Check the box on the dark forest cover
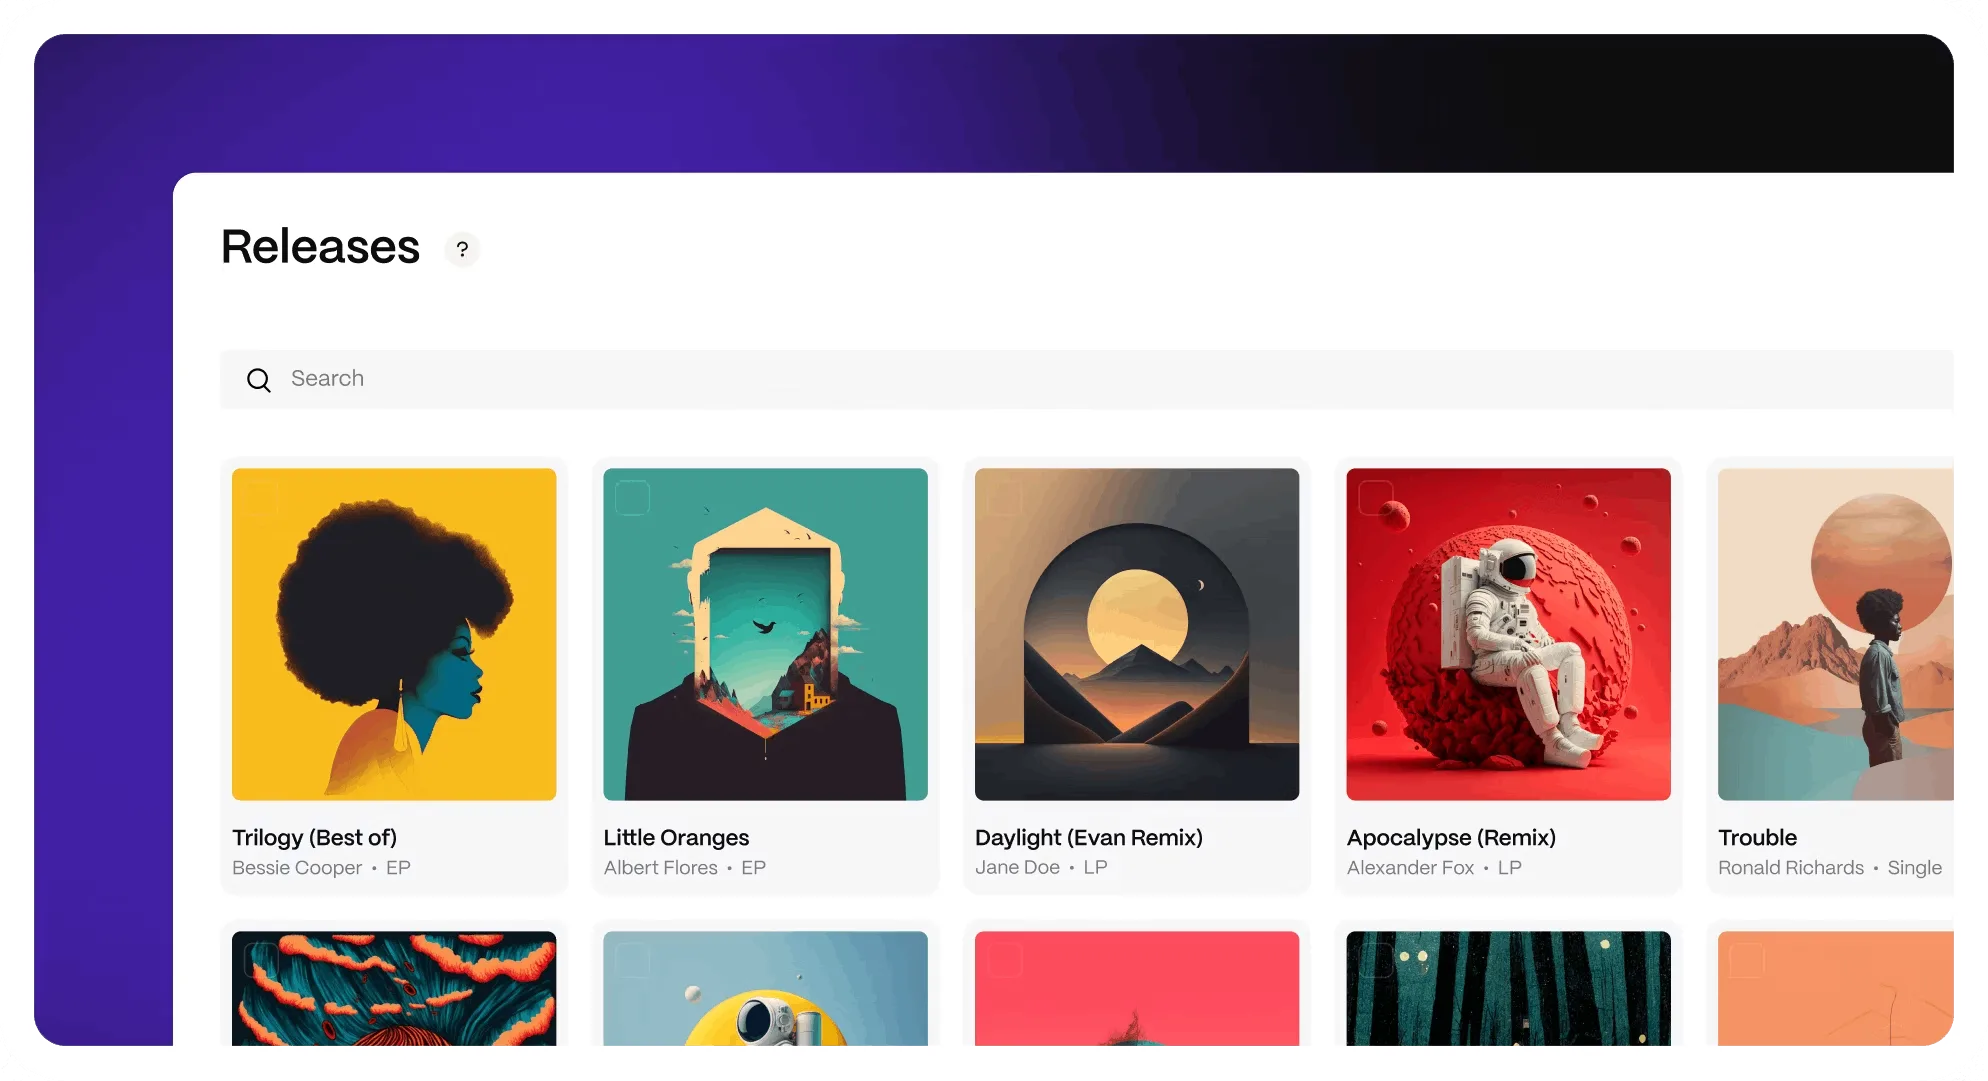This screenshot has width=1988, height=1081. tap(1376, 961)
